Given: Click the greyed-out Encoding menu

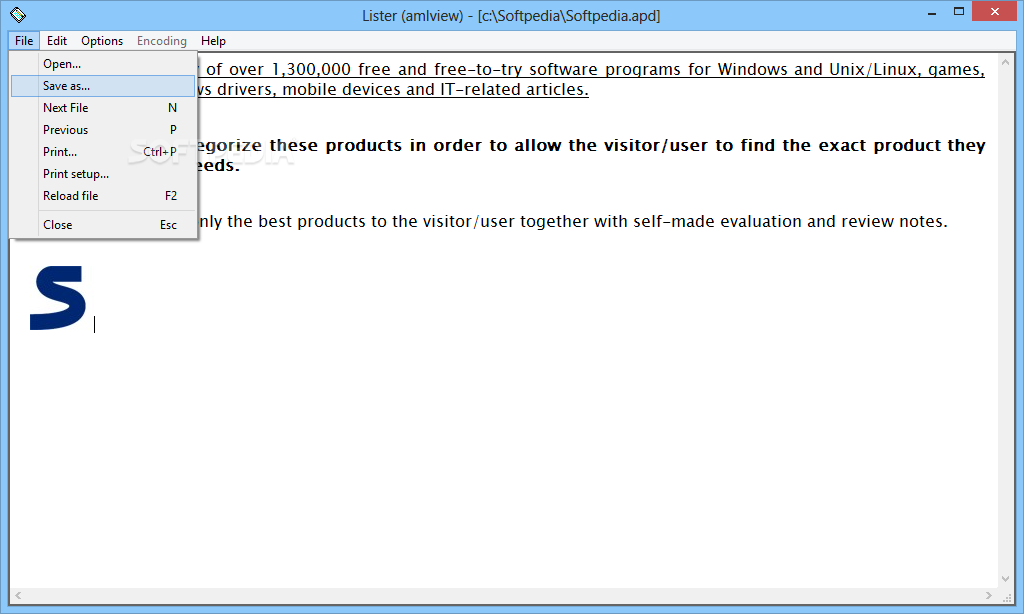Looking at the screenshot, I should (161, 40).
